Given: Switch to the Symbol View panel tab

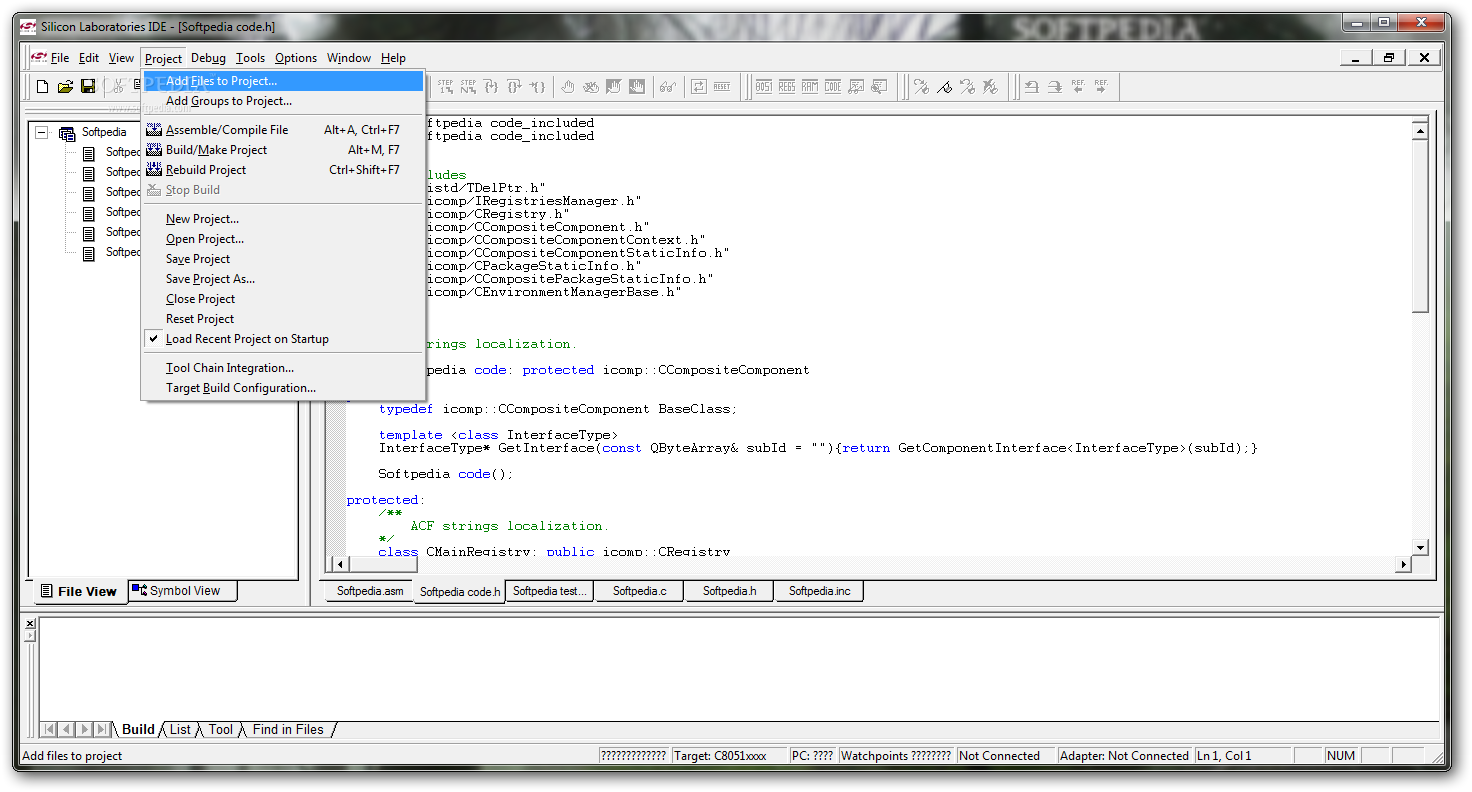Looking at the screenshot, I should [183, 591].
